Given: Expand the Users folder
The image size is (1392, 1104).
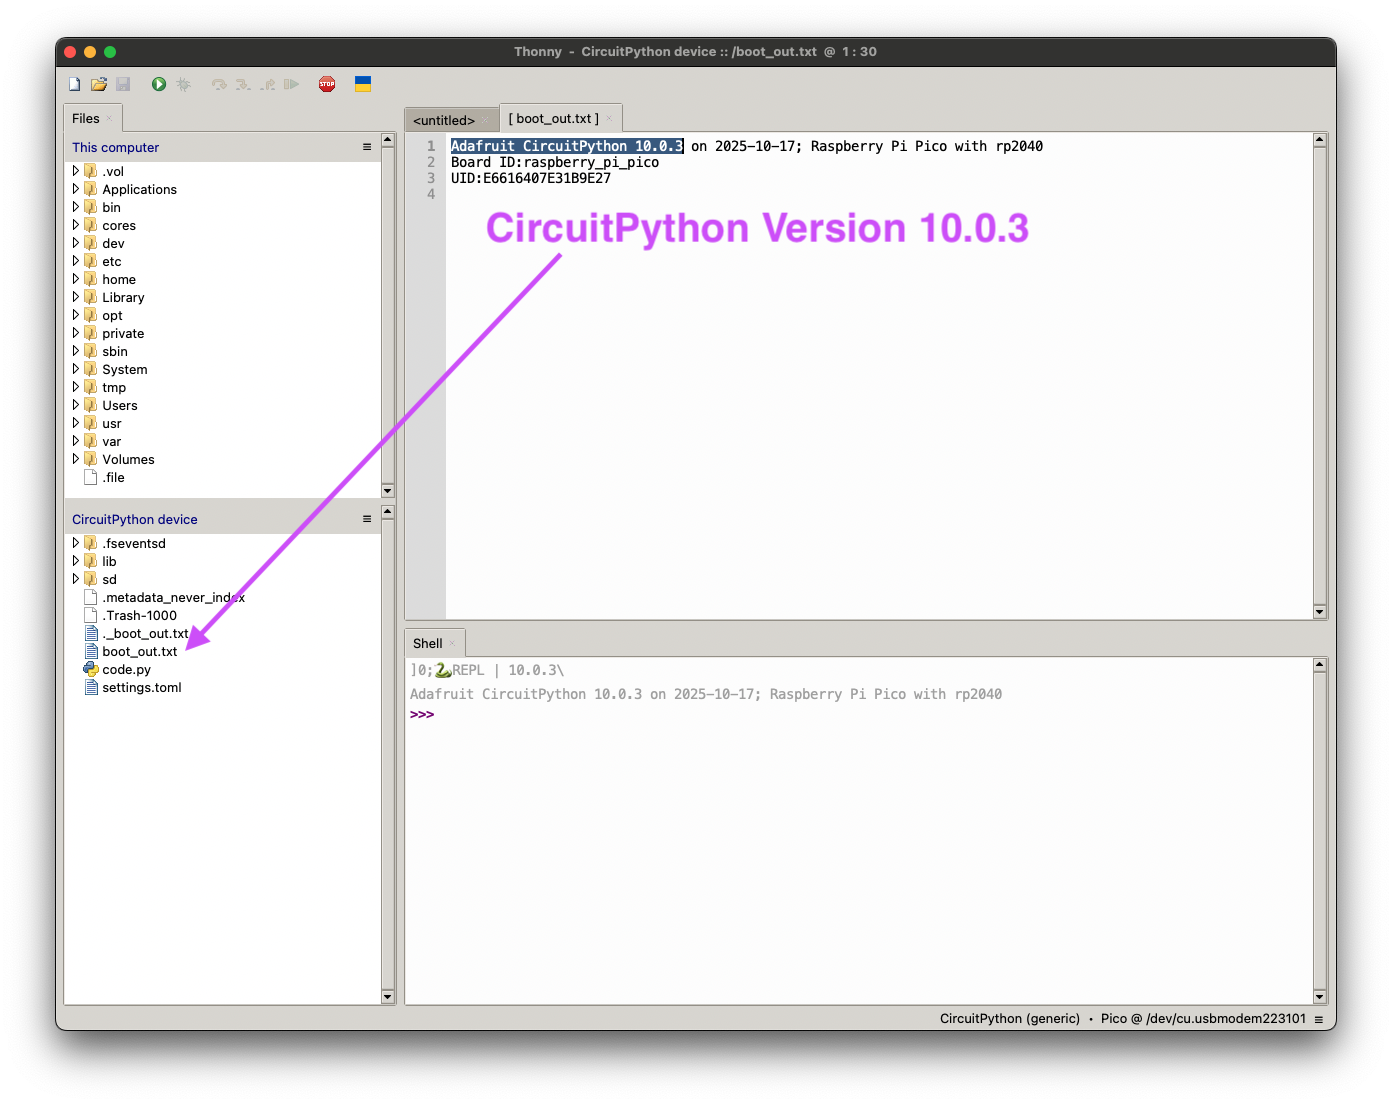Looking at the screenshot, I should pos(75,405).
